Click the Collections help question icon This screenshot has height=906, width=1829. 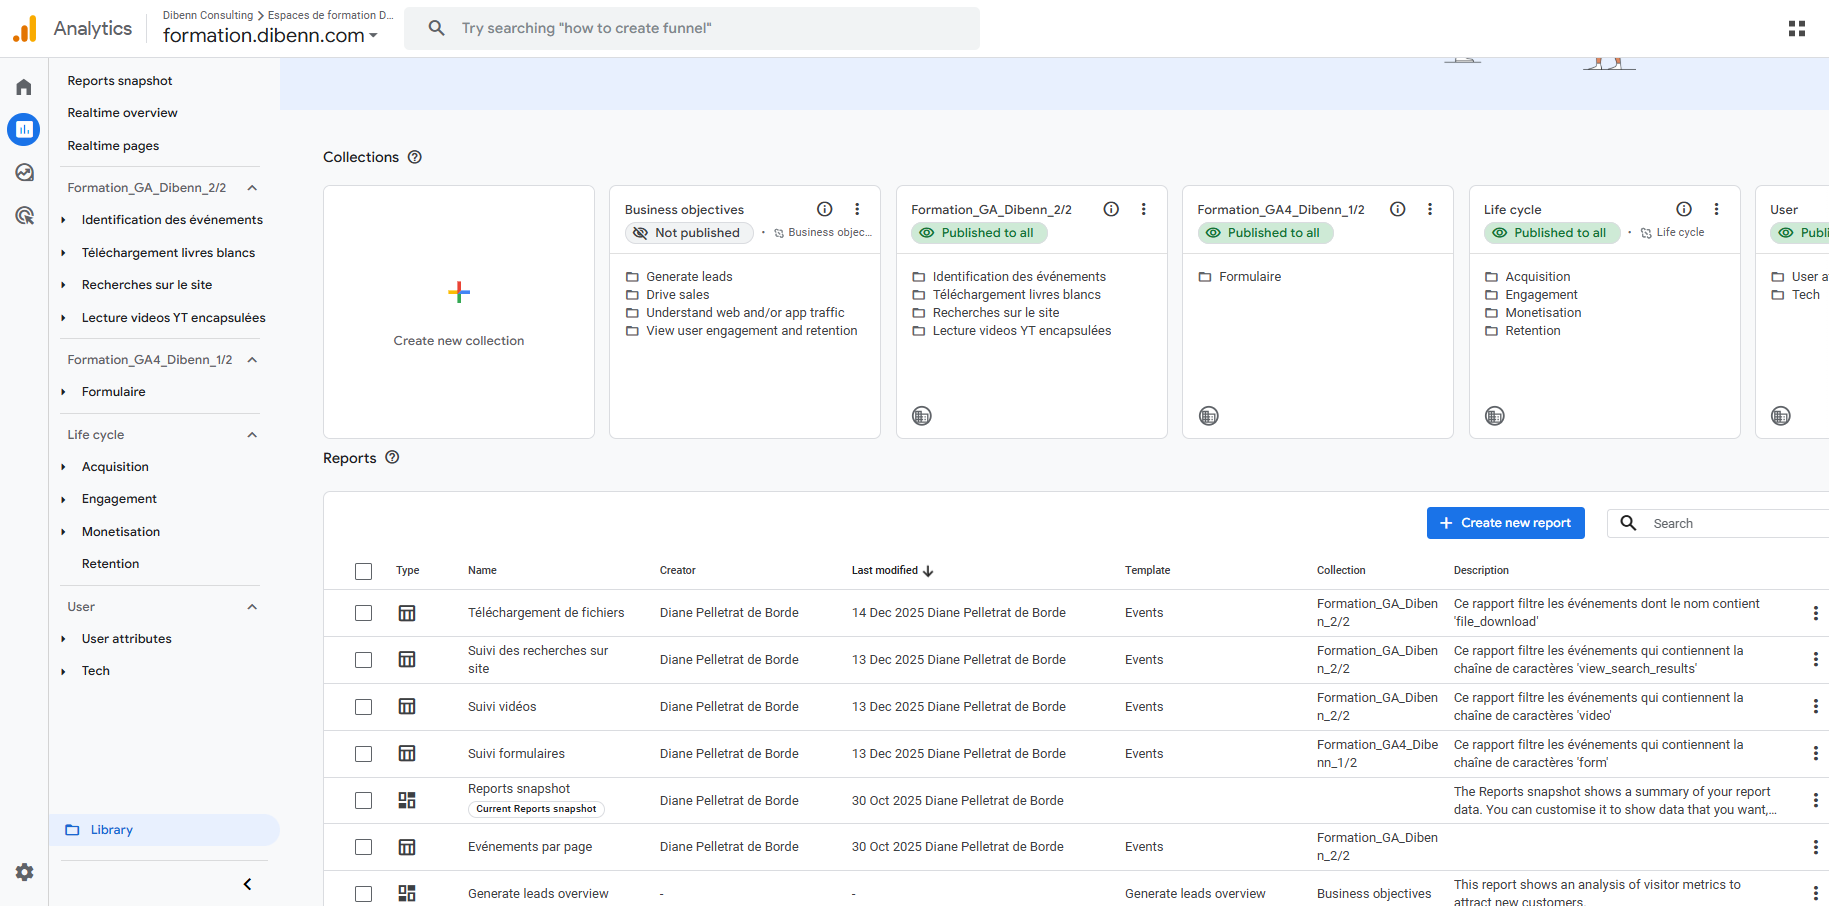coord(415,157)
